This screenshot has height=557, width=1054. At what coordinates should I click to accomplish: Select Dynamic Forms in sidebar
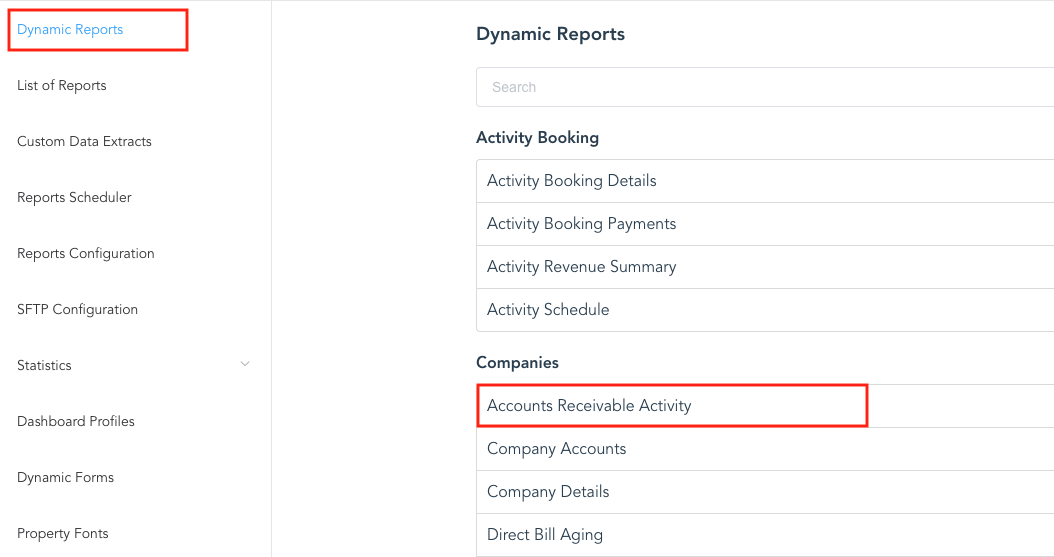[x=66, y=478]
